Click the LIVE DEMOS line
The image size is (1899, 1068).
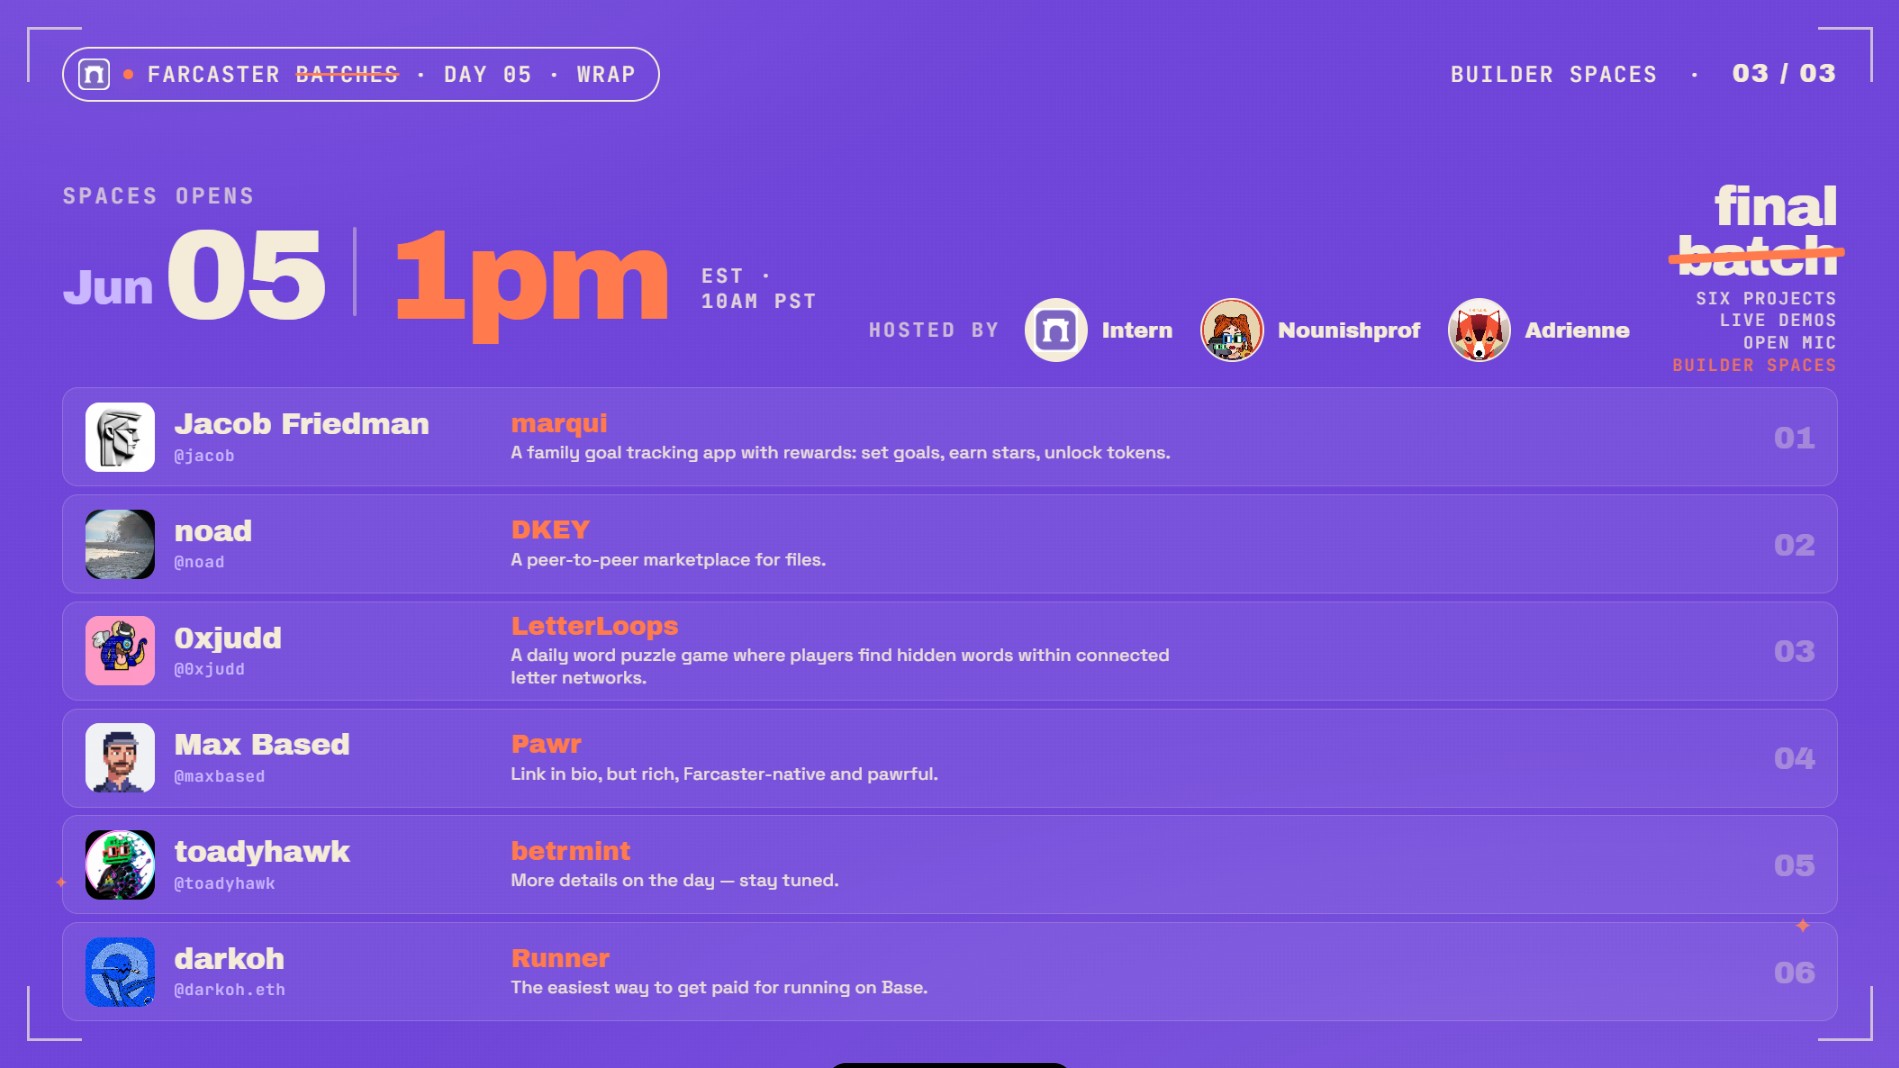pyautogui.click(x=1778, y=320)
